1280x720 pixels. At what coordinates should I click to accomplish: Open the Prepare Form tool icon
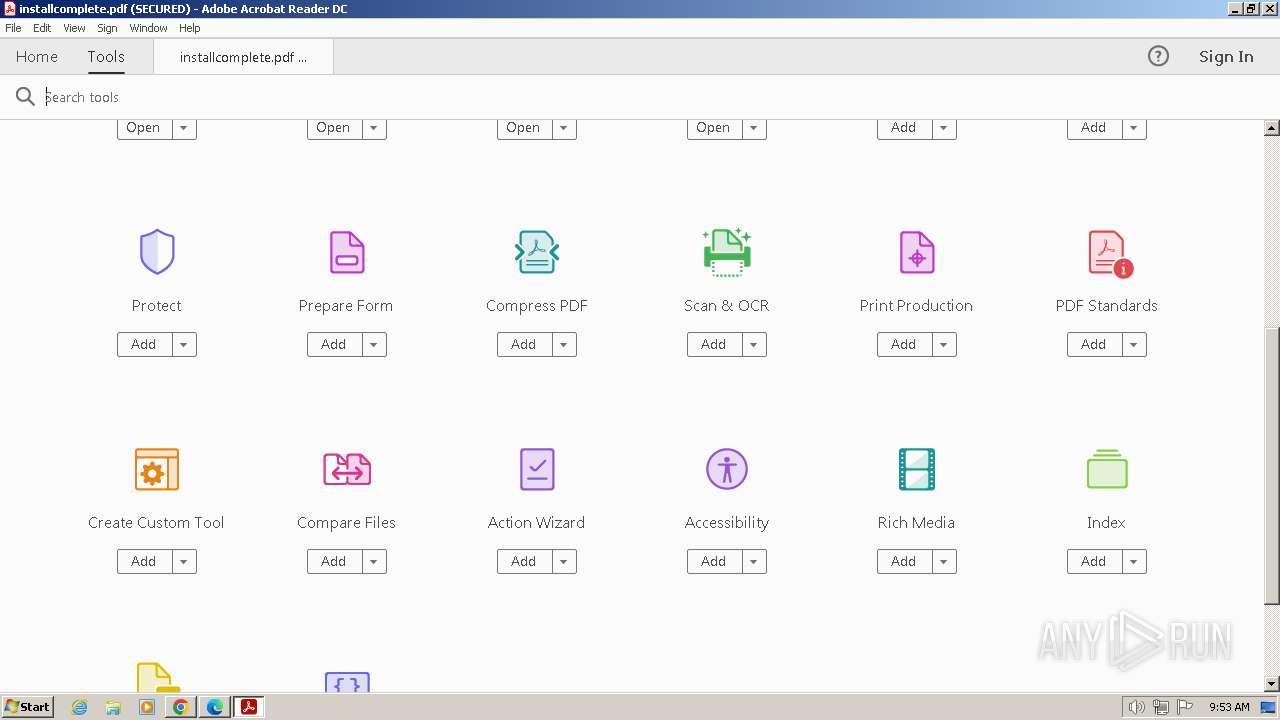tap(347, 252)
